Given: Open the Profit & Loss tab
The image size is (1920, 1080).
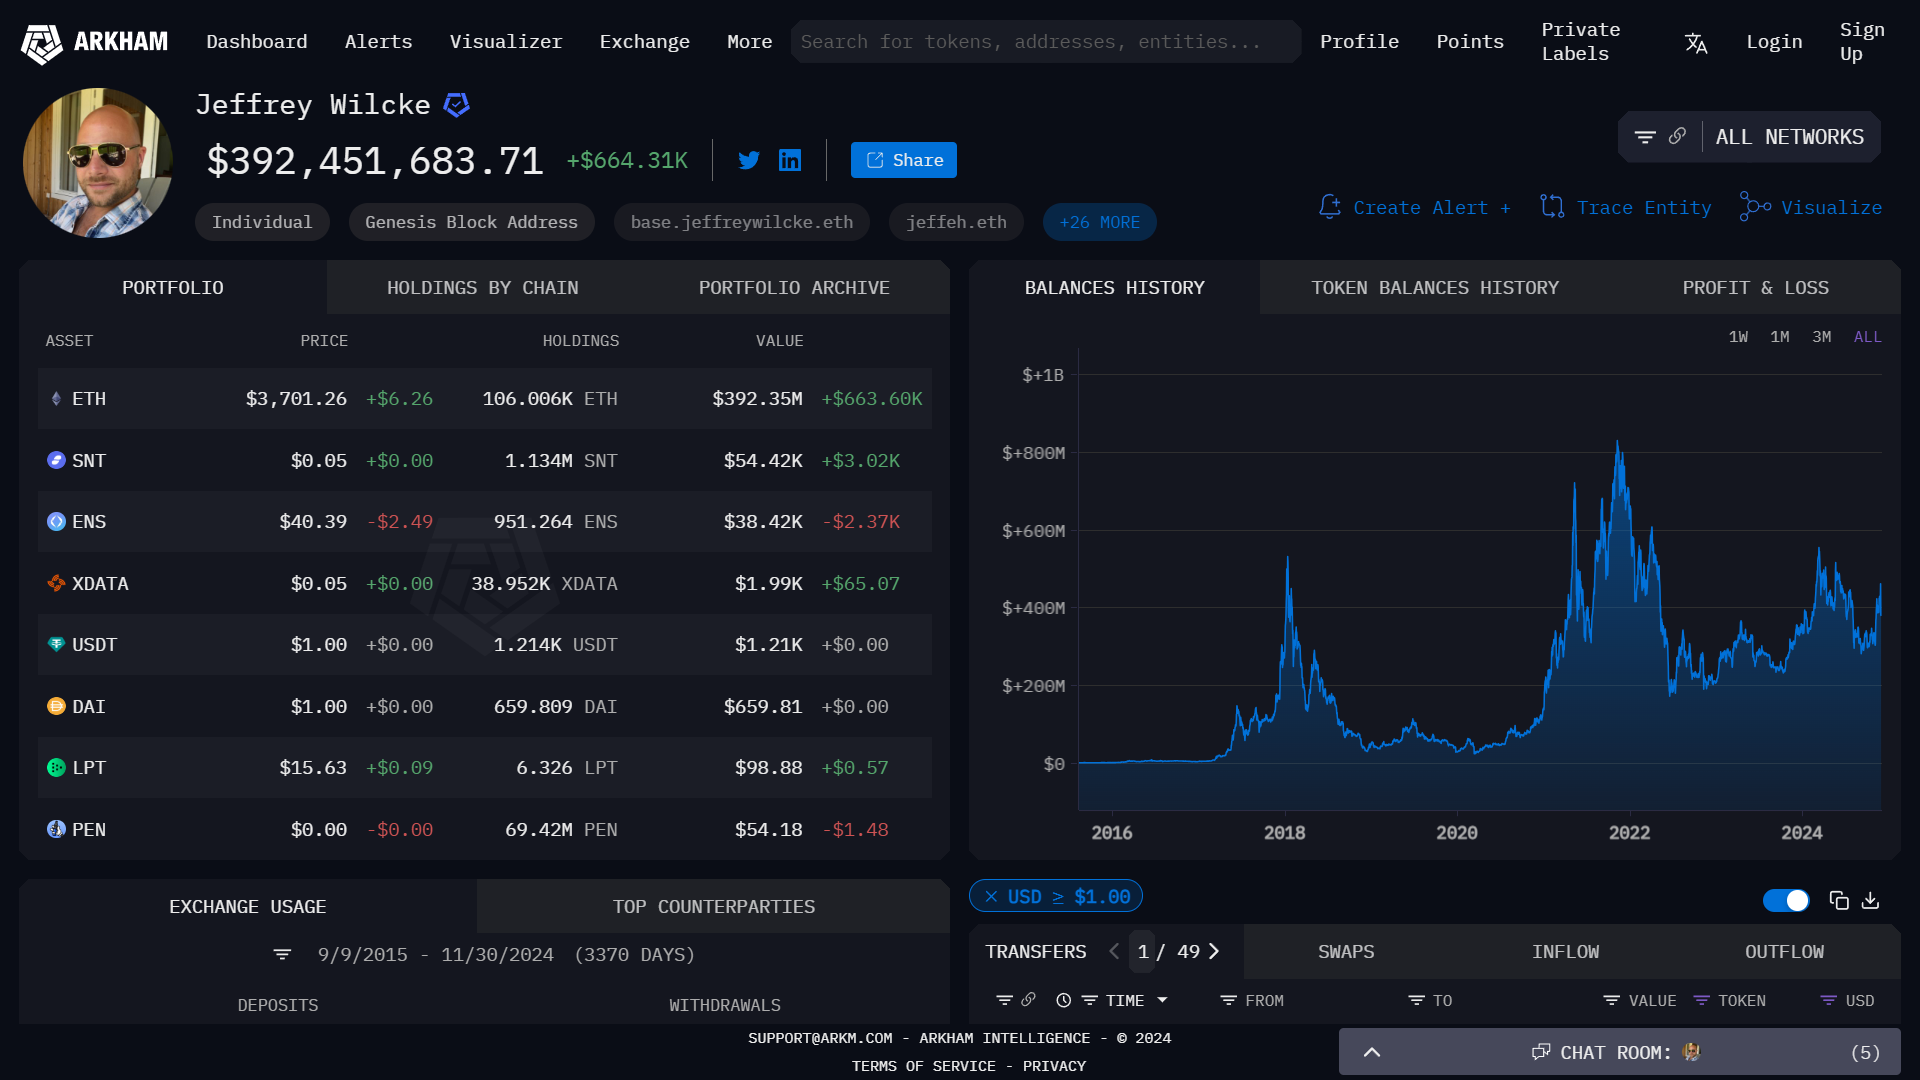Looking at the screenshot, I should coord(1755,288).
